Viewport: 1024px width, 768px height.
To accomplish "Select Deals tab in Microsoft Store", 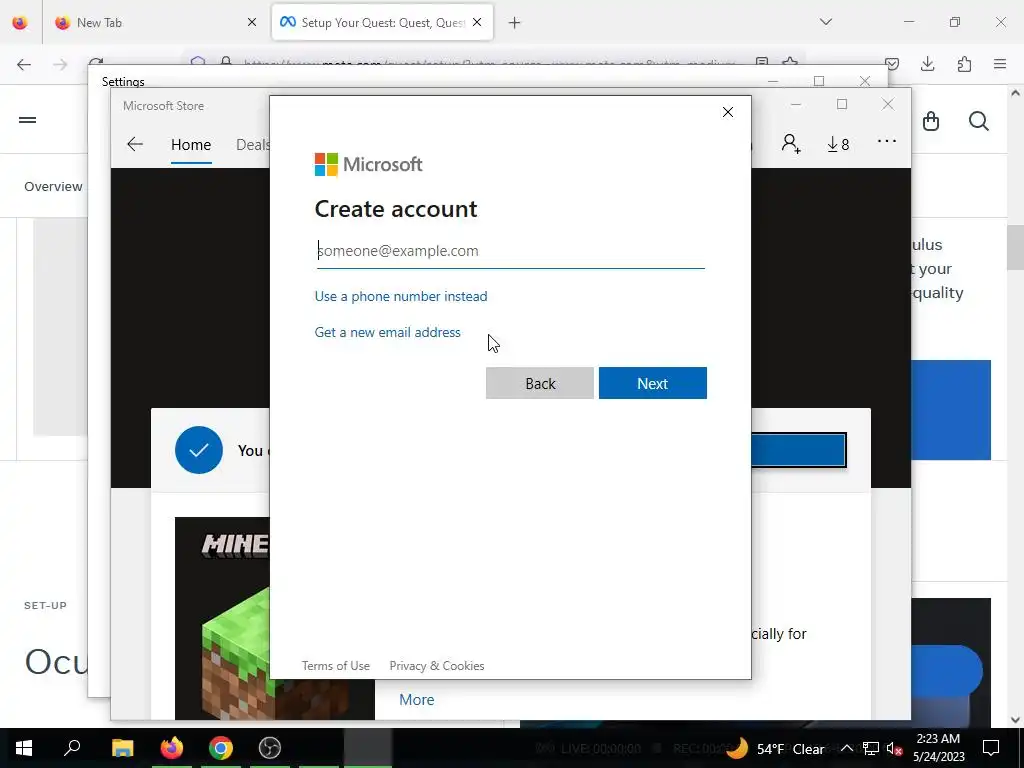I will pyautogui.click(x=252, y=144).
